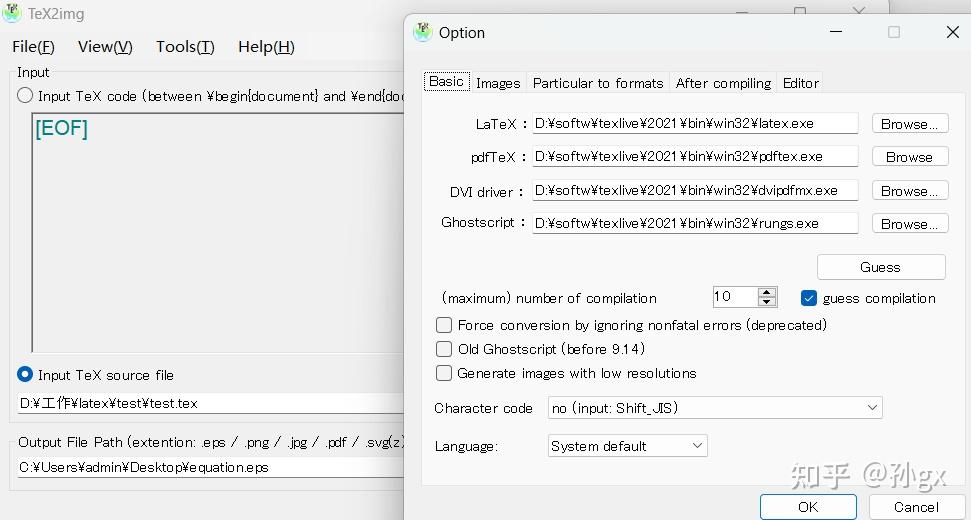Screen dimensions: 971x520
Task: Expand the Language dropdown
Action: click(628, 446)
